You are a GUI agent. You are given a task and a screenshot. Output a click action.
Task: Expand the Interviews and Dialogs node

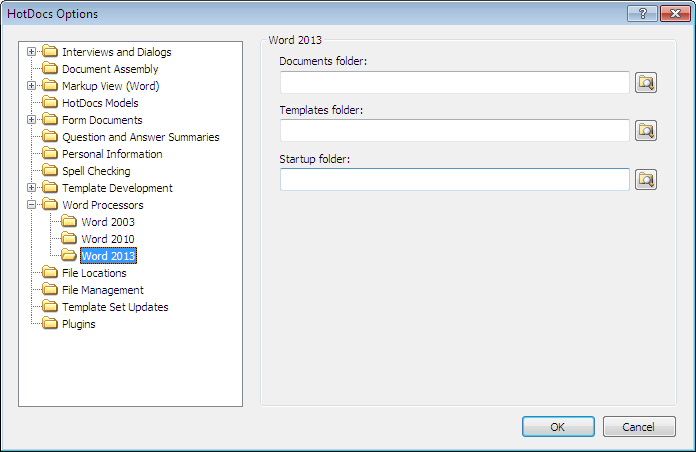coord(32,52)
